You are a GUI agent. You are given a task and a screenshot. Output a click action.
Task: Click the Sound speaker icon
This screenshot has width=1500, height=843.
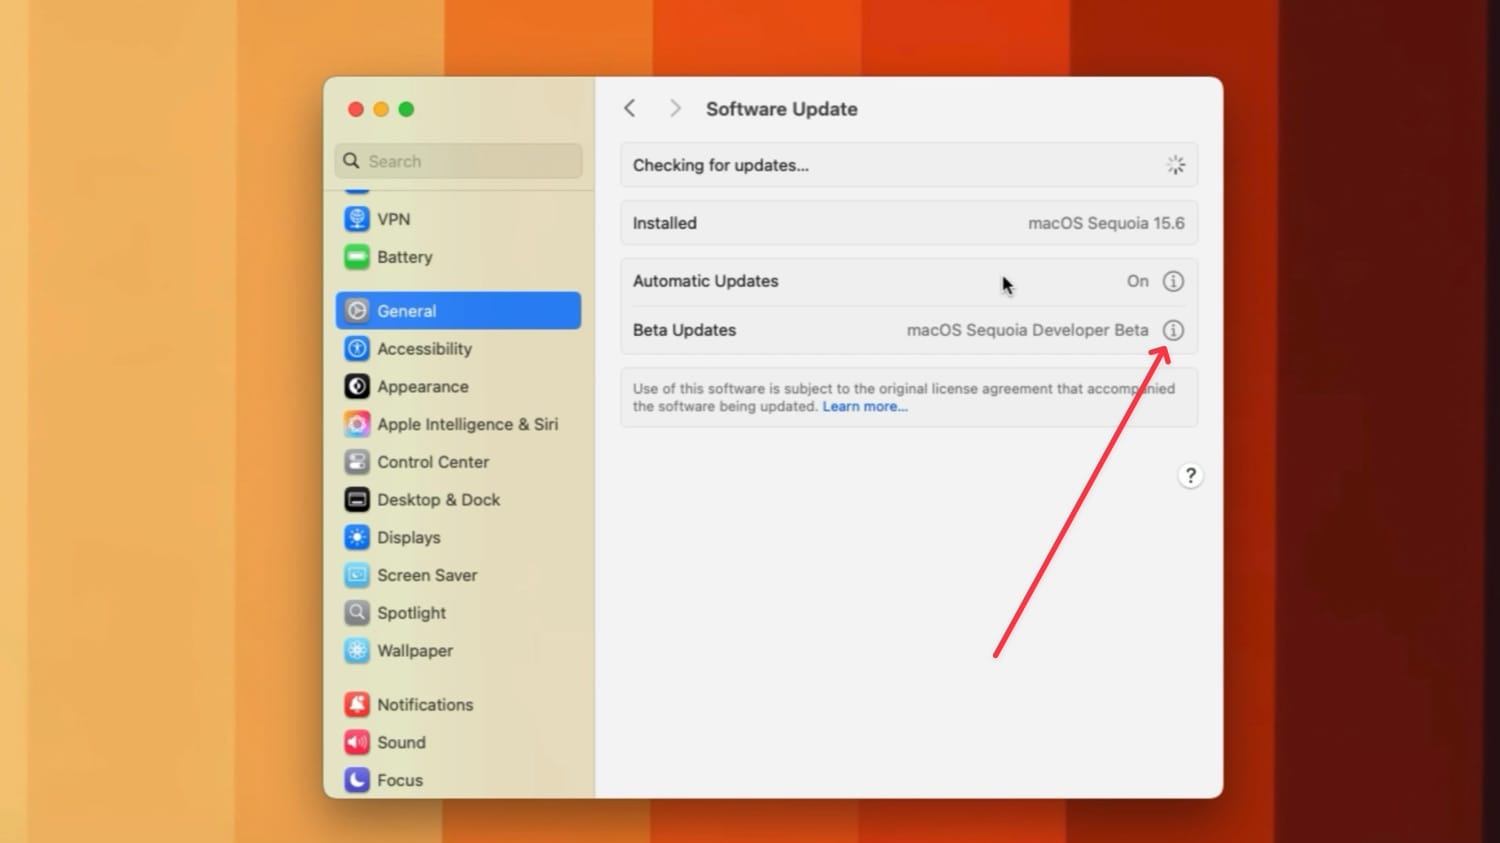click(357, 742)
